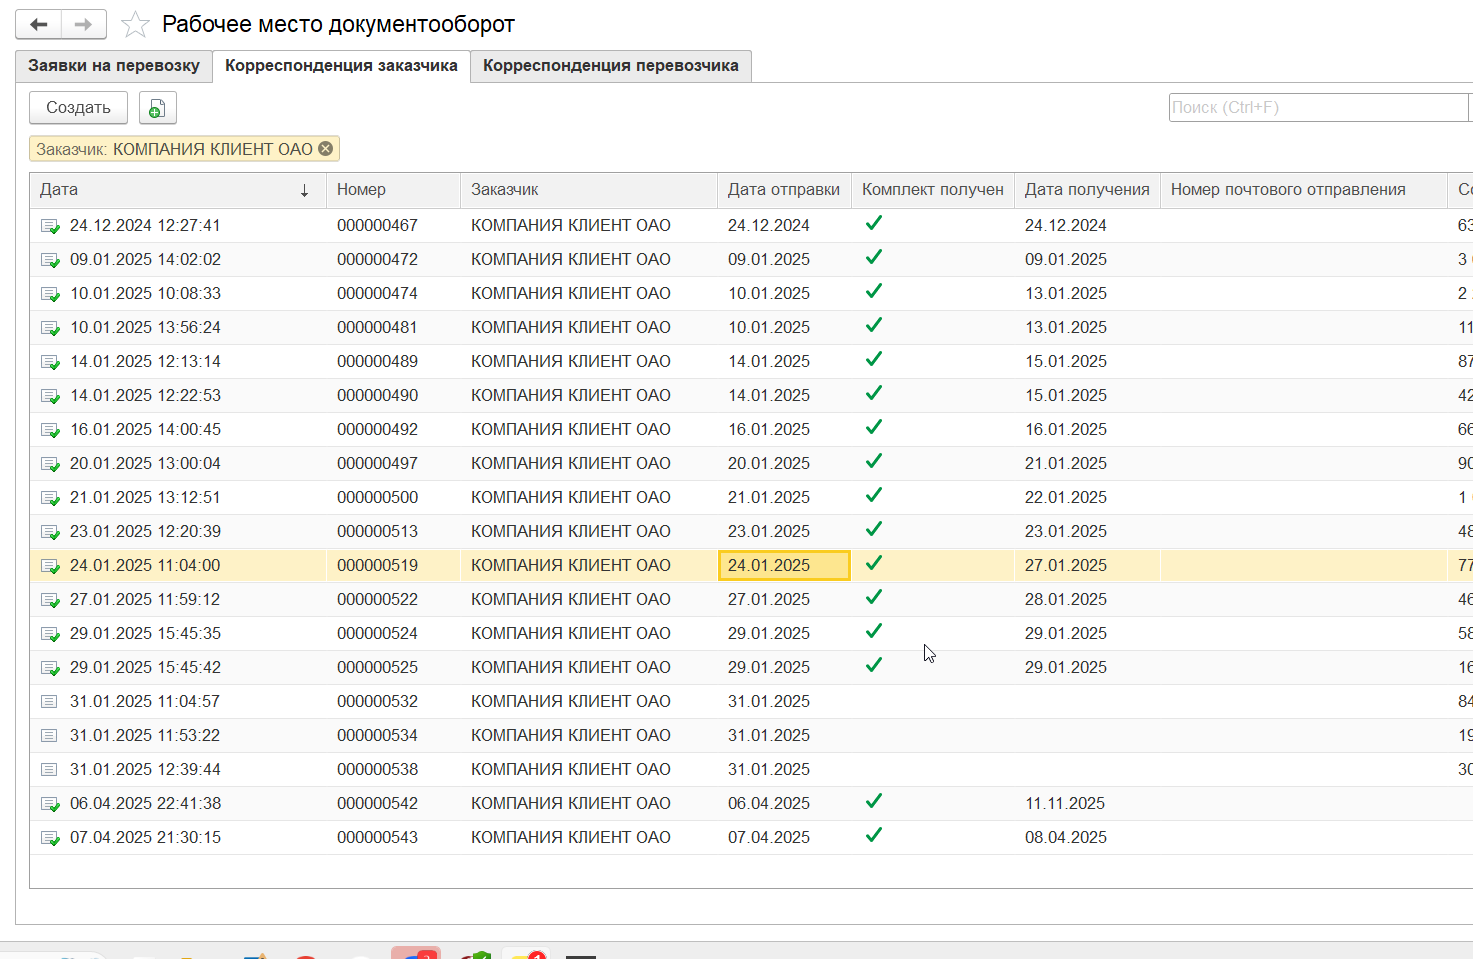Click Комплект получен checkmark in row 000000467
Viewport: 1473px width, 959px height.
[x=874, y=223]
